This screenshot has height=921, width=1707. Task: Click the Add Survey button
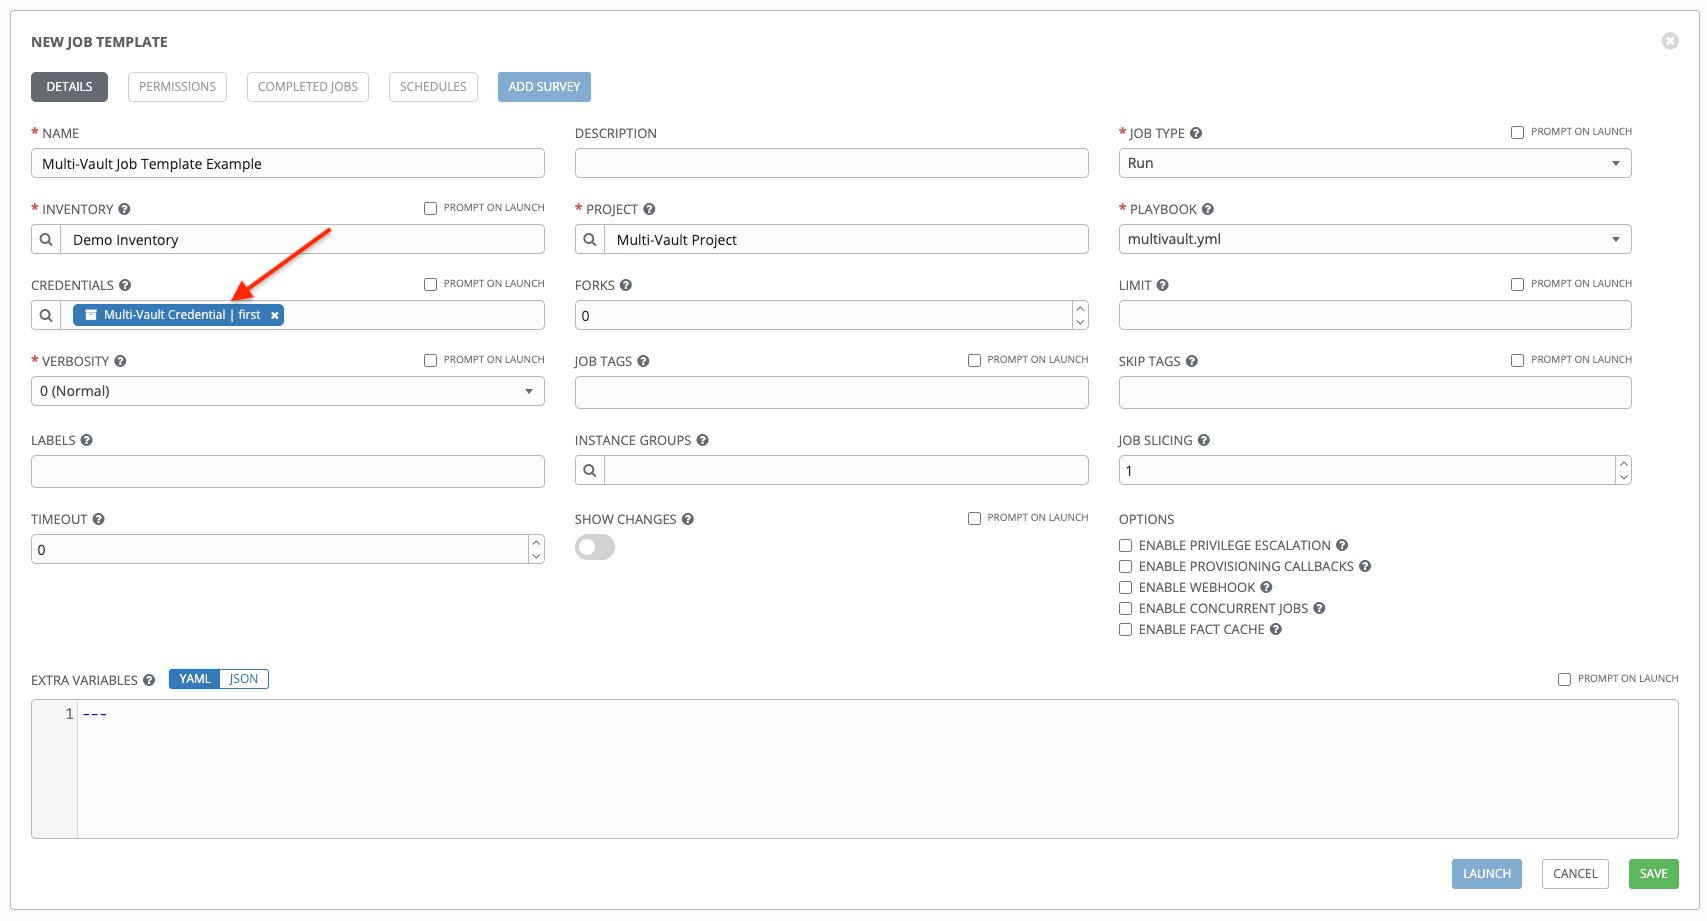click(544, 87)
